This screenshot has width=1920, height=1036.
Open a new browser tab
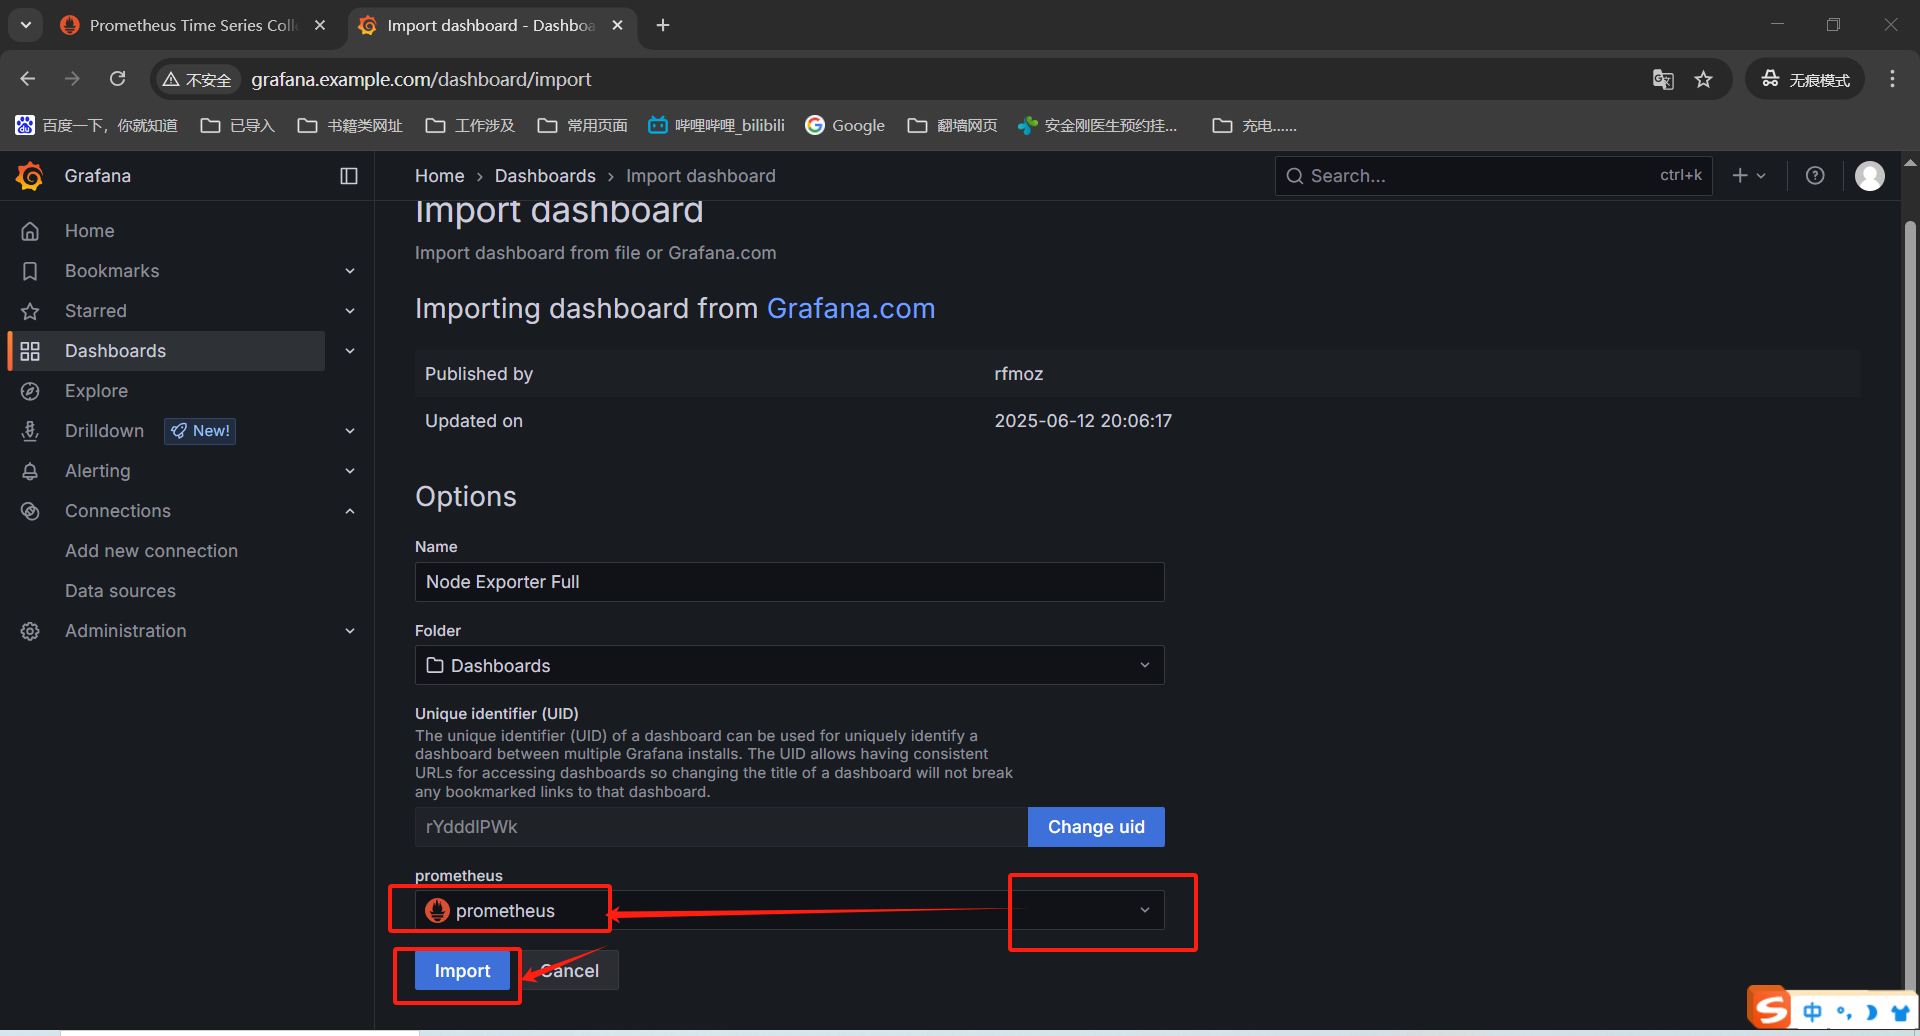click(x=663, y=25)
